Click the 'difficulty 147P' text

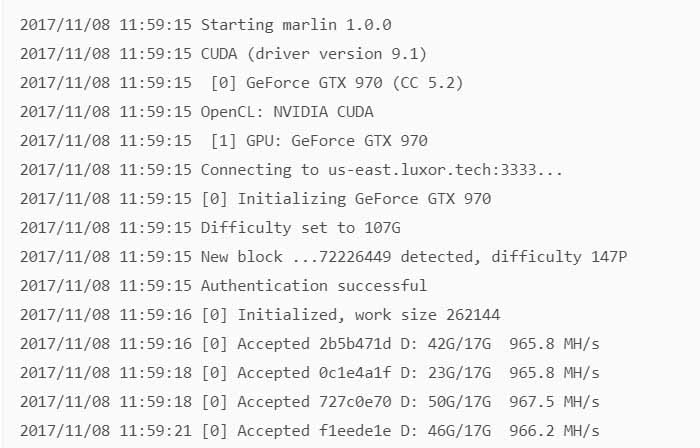[x=559, y=257]
